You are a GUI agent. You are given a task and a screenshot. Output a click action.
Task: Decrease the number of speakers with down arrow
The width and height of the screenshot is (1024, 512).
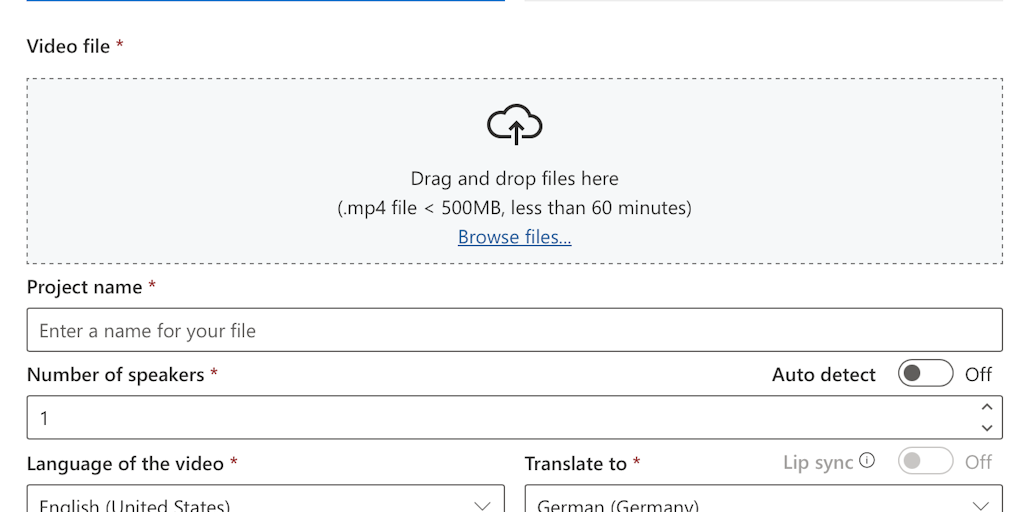[987, 428]
